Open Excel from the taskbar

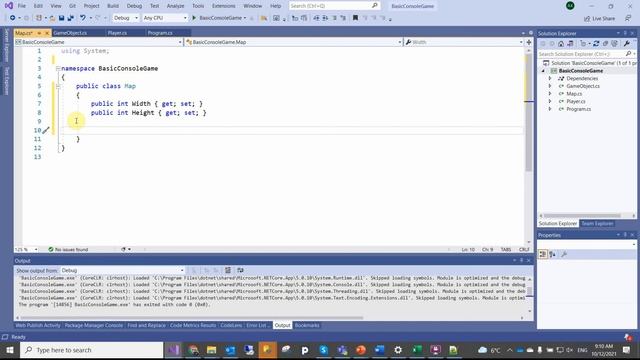click(417, 350)
